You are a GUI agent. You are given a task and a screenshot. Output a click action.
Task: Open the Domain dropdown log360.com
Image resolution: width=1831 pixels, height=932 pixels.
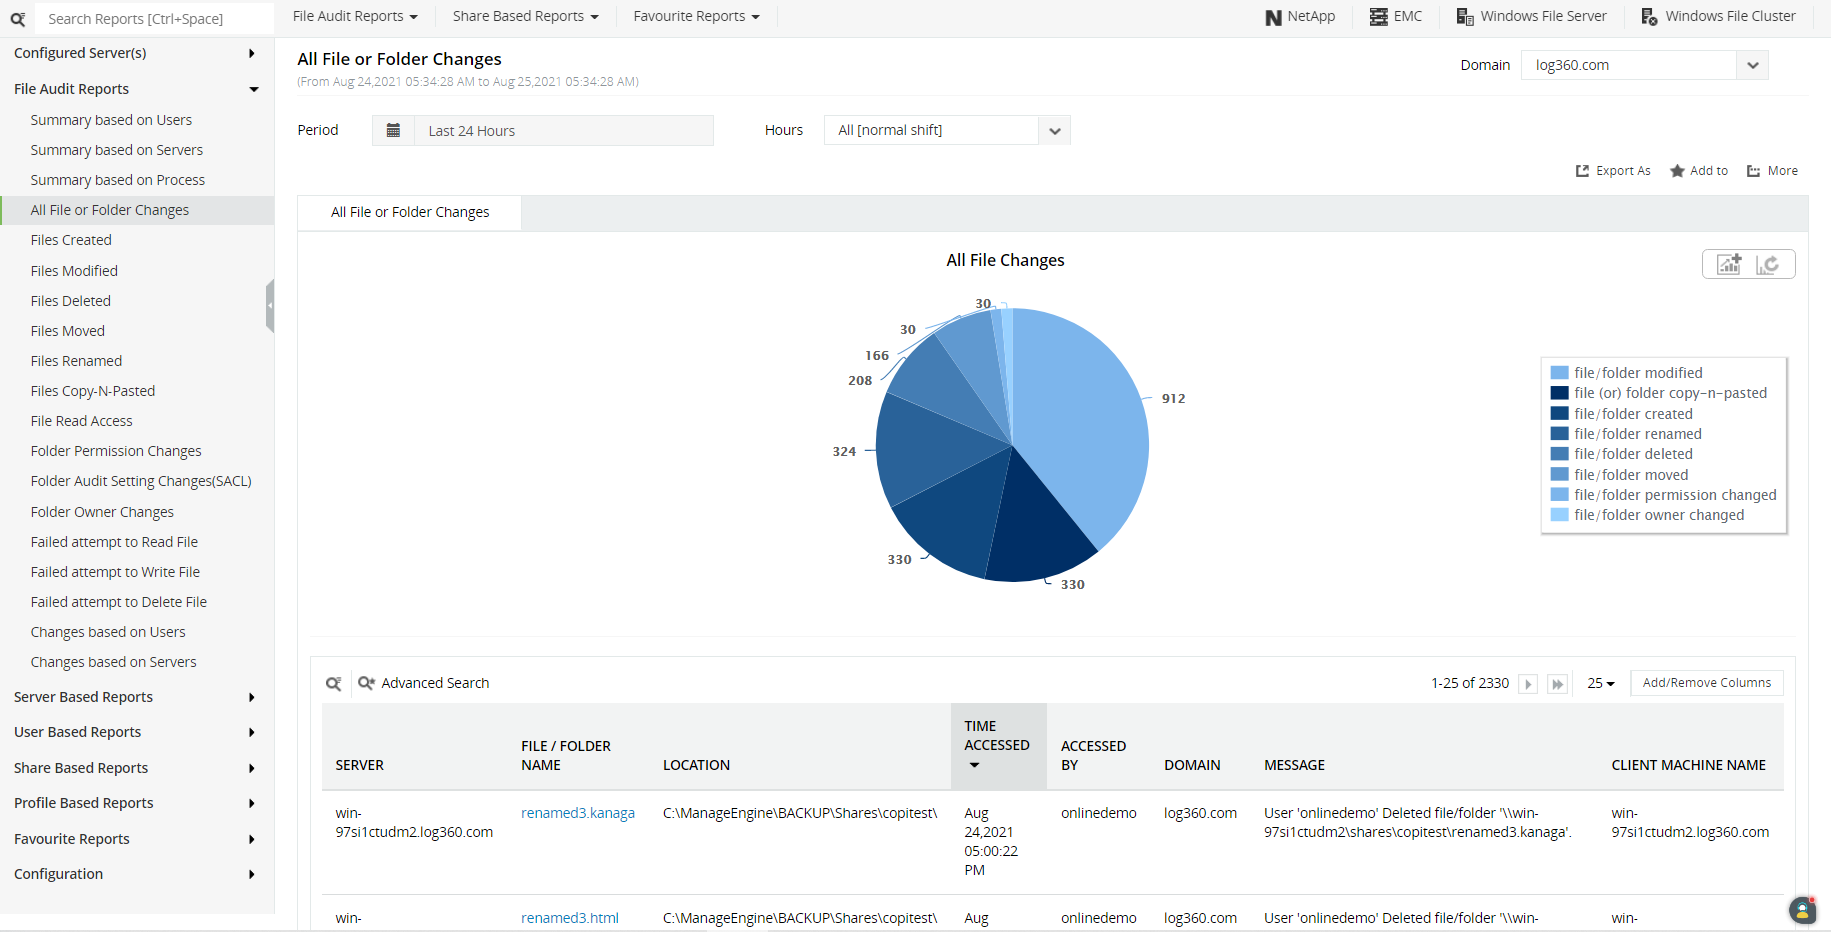coord(1644,66)
